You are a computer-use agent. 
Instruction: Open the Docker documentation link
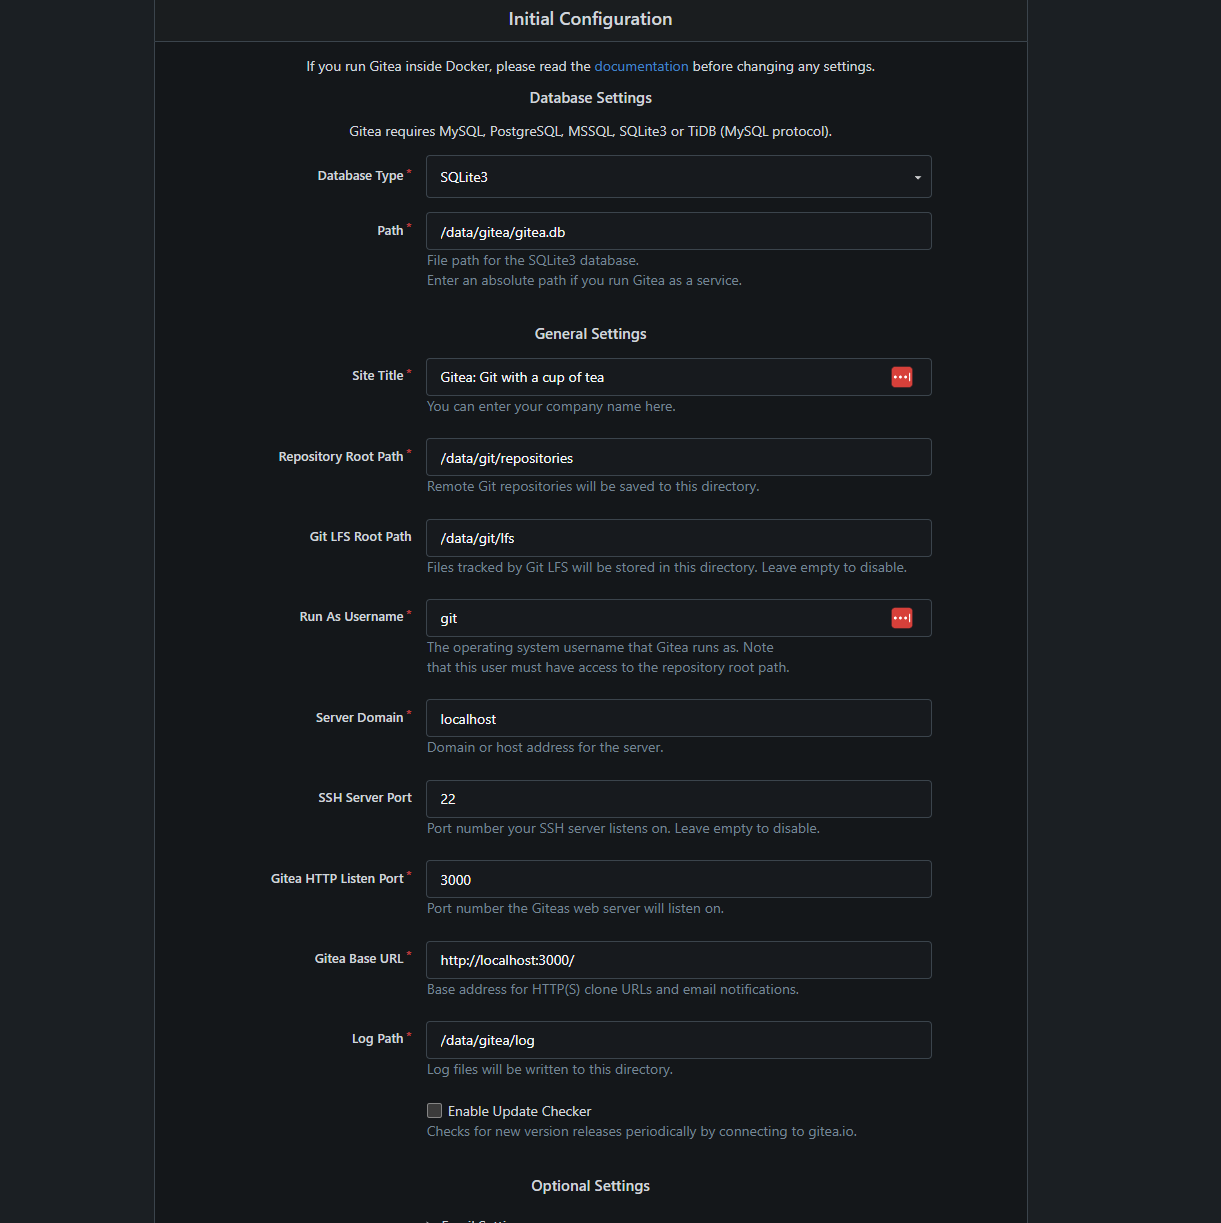641,66
